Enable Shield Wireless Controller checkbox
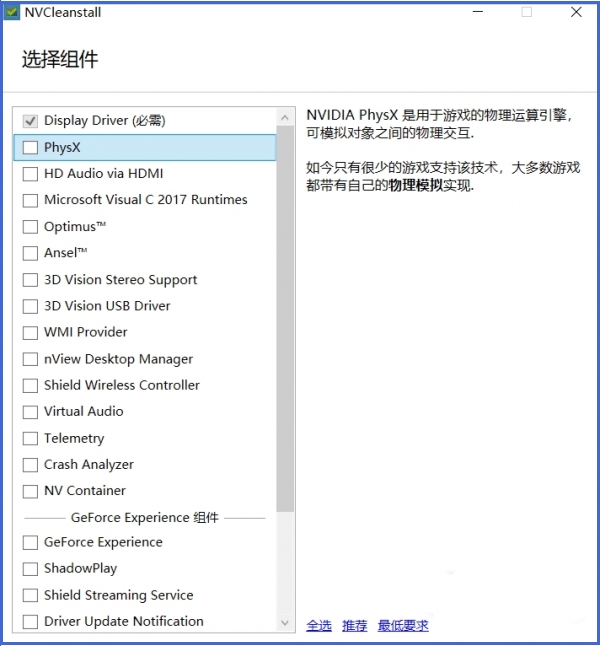This screenshot has height=646, width=600. tap(30, 386)
